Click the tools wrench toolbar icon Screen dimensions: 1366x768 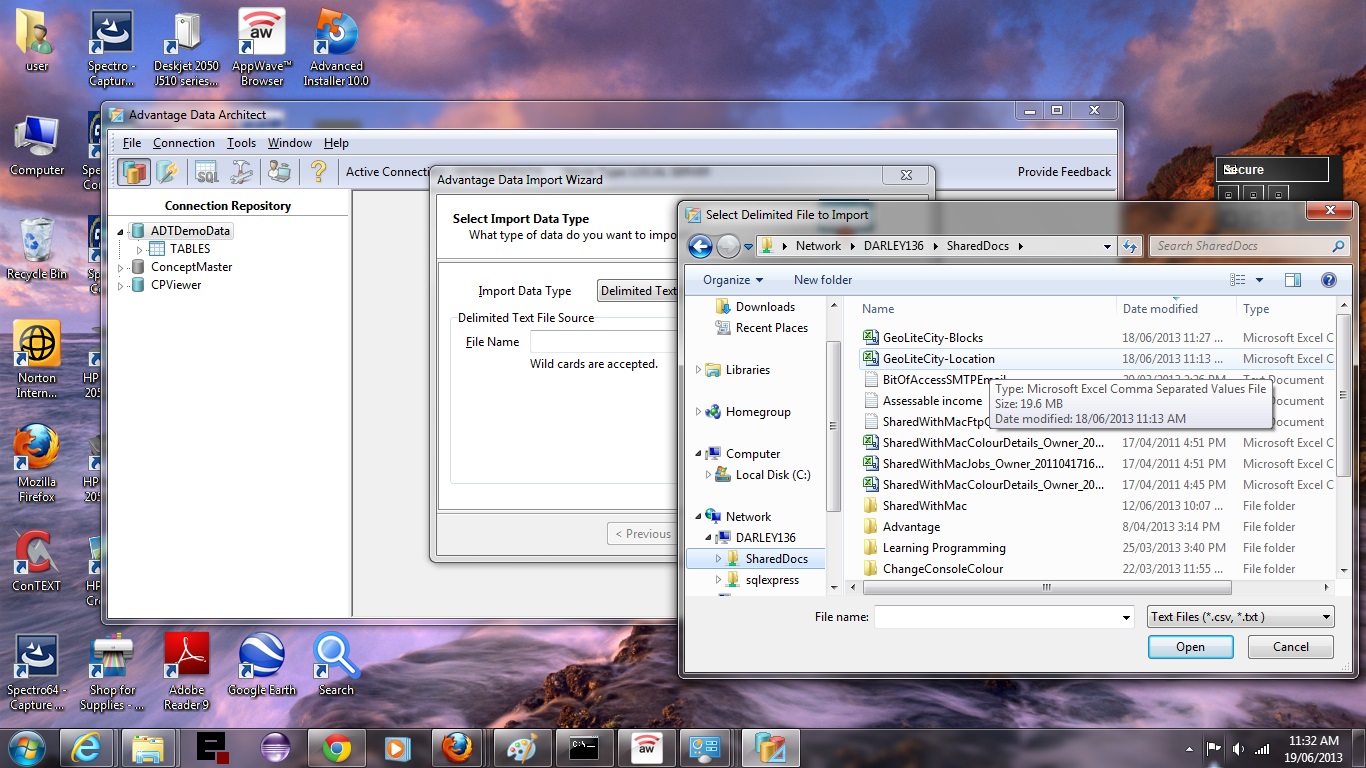(x=242, y=172)
